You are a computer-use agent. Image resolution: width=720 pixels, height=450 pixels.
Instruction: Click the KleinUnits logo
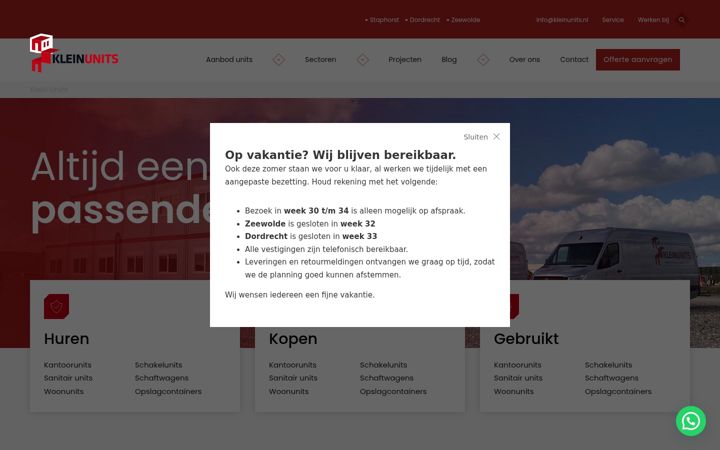[74, 53]
